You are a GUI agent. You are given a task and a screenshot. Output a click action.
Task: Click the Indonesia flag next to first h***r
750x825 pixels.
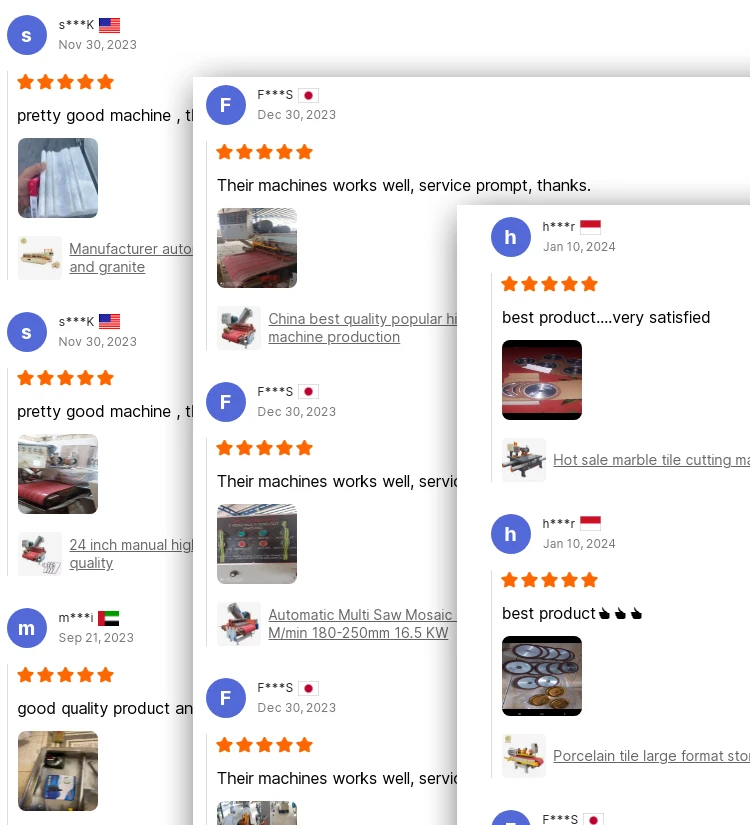590,227
